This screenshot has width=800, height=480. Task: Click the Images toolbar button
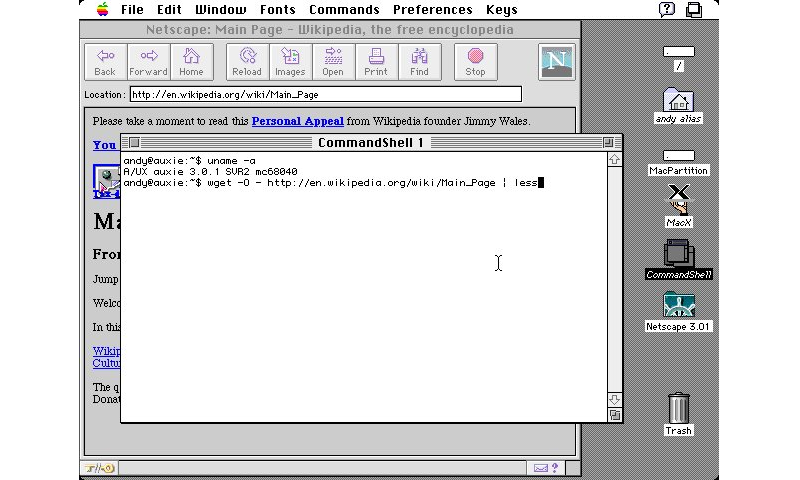[x=290, y=62]
